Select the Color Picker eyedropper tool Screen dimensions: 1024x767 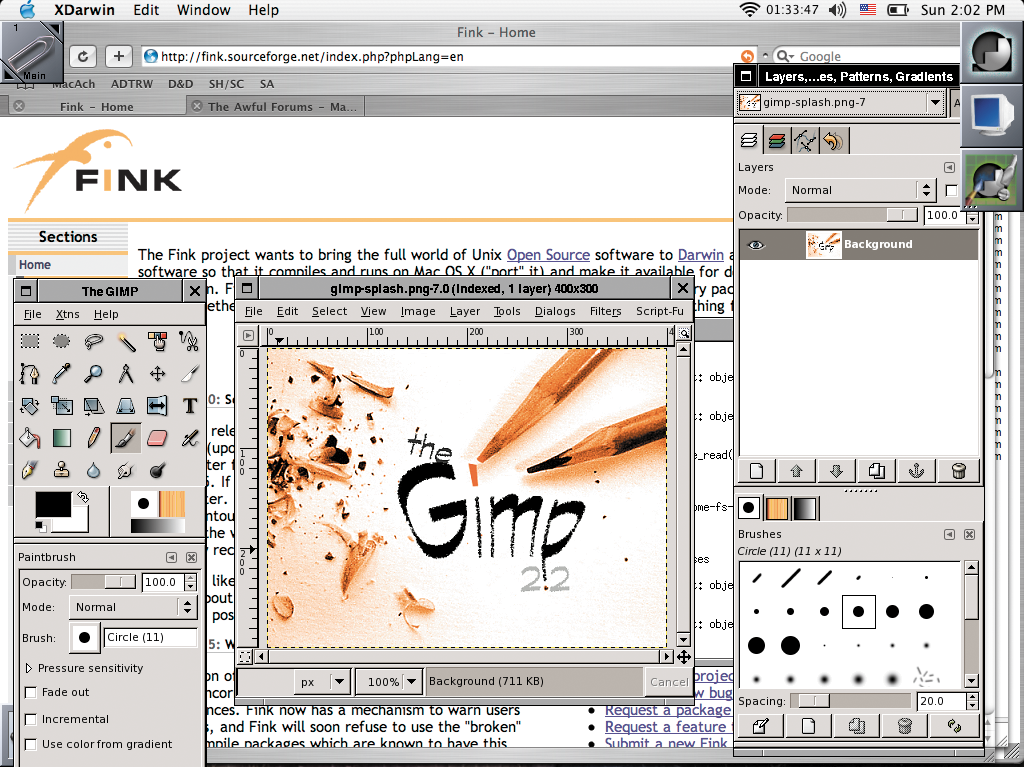click(x=61, y=374)
